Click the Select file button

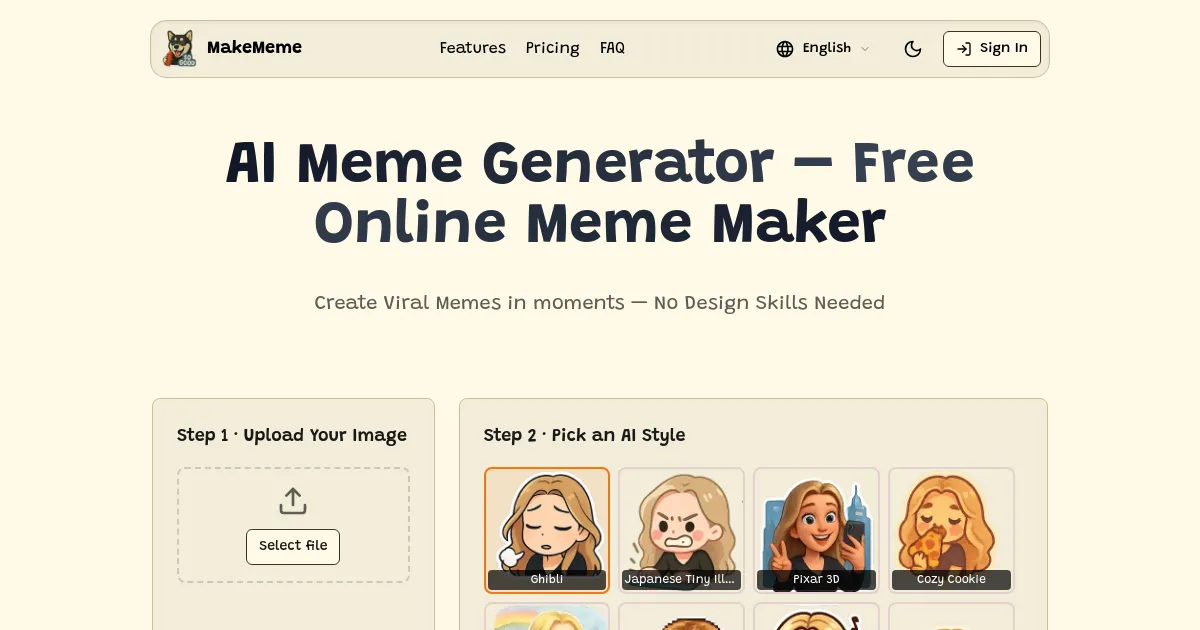tap(293, 546)
